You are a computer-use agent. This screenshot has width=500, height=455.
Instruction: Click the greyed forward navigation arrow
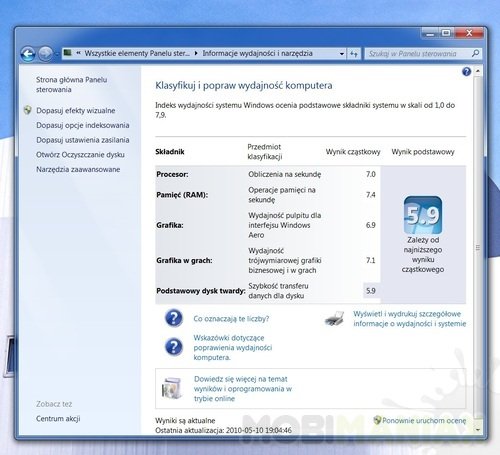click(45, 54)
